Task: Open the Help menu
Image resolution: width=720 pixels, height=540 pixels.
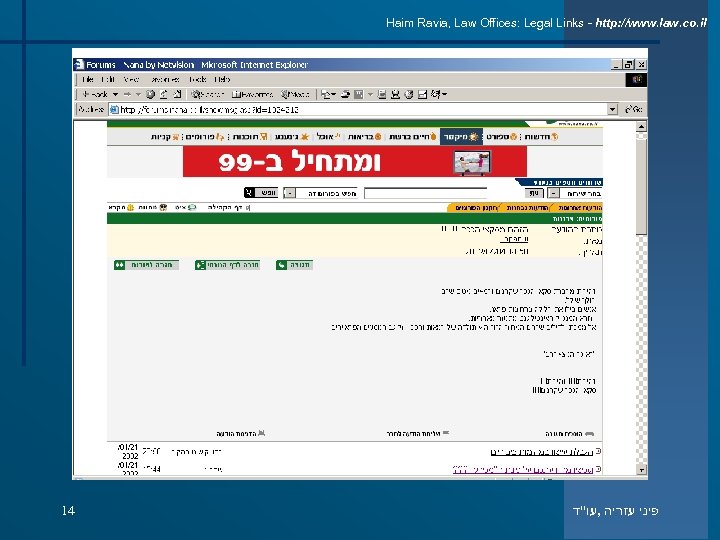Action: point(222,79)
